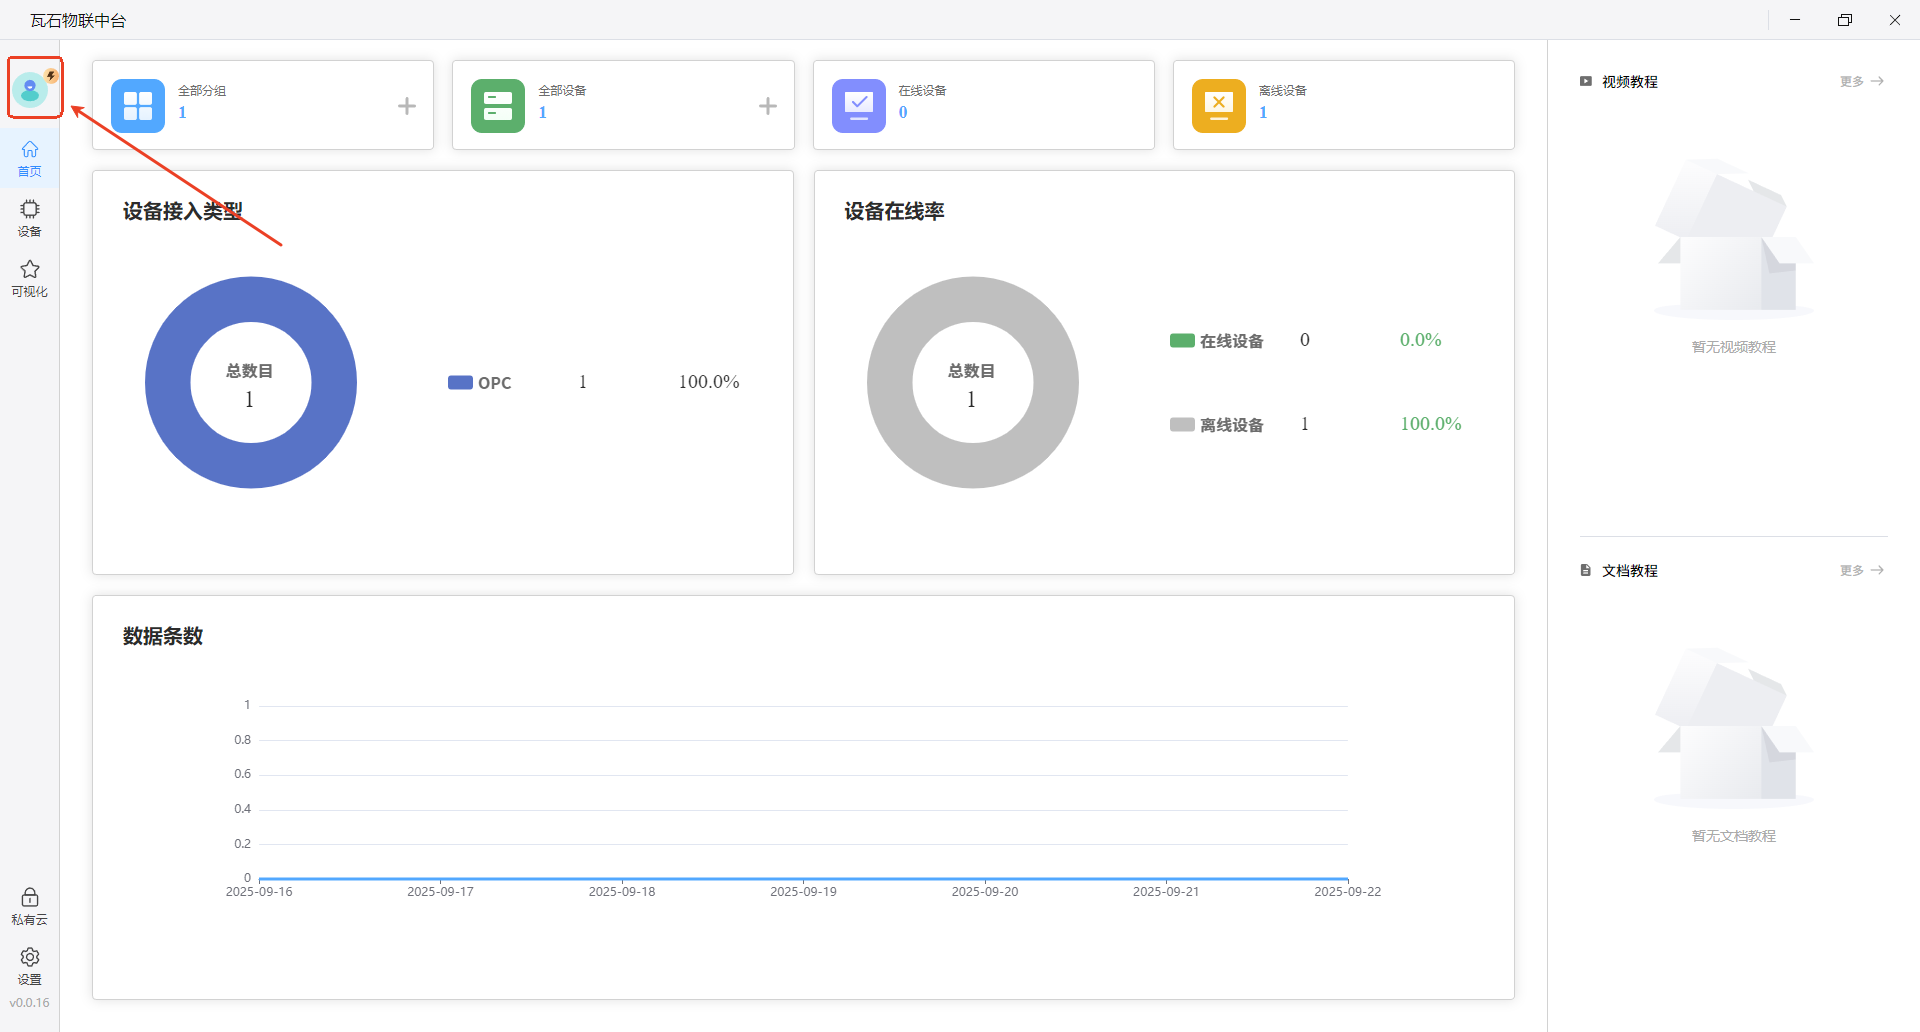Toggle the 在线设备 legend series

(1216, 341)
